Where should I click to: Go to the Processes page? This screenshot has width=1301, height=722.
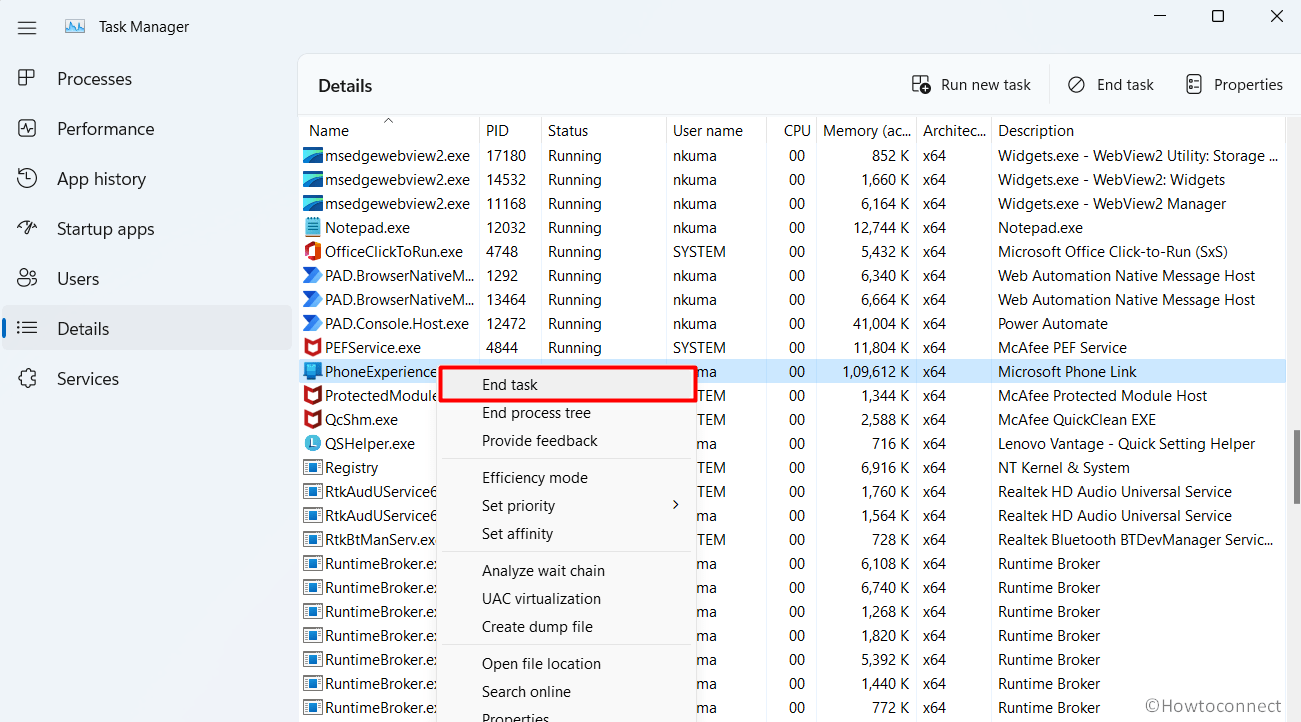click(147, 78)
